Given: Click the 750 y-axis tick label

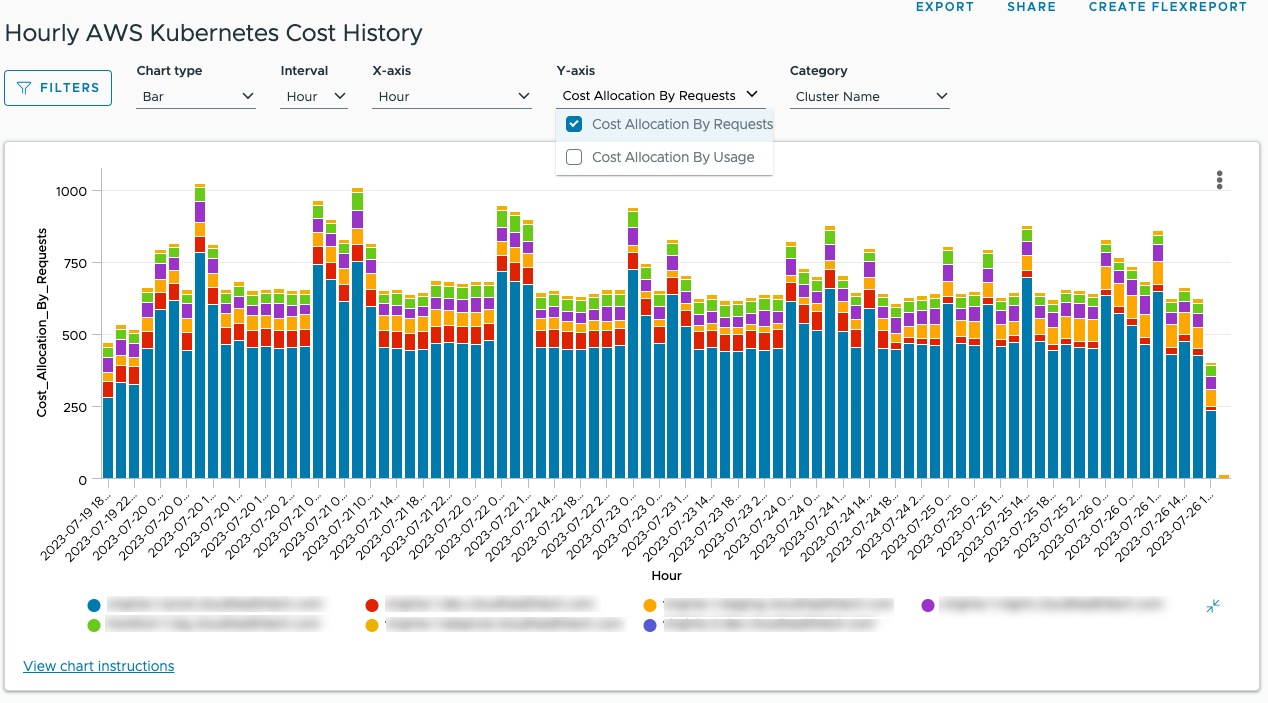Looking at the screenshot, I should click(76, 263).
